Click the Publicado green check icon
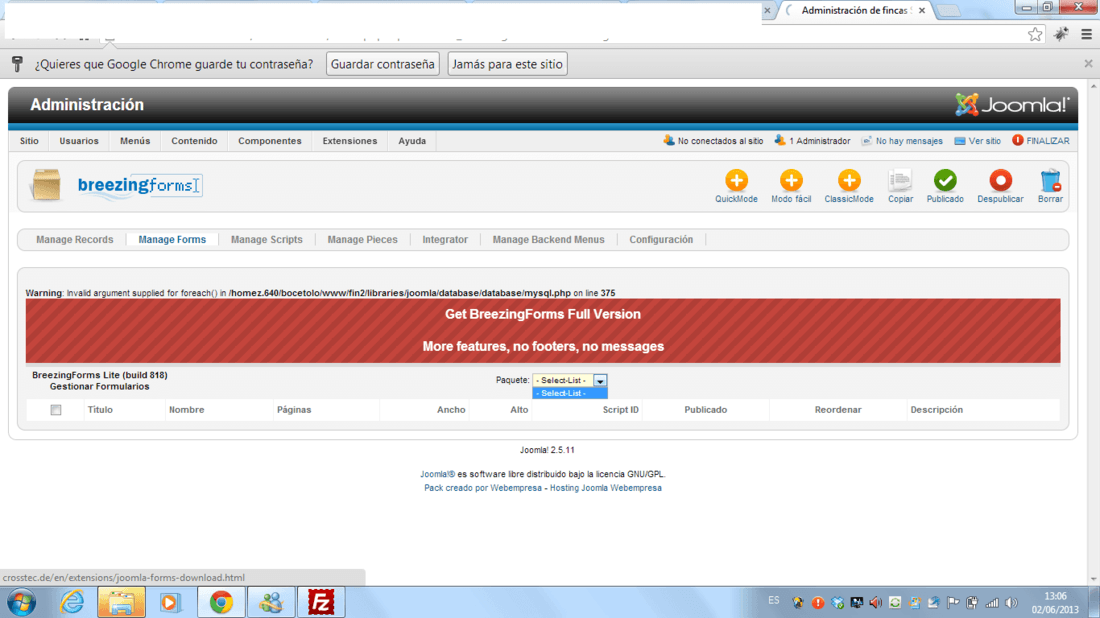 [x=945, y=180]
